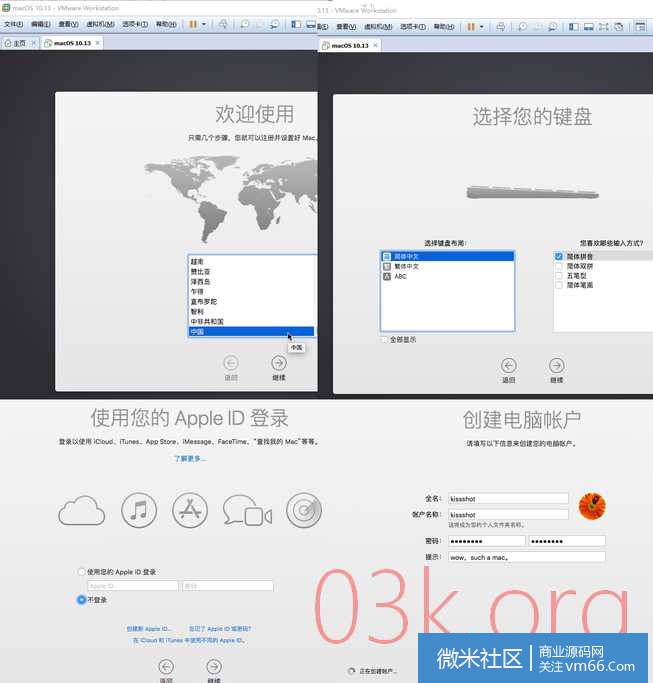Toggle thumbnail bar icon in right VMware window
This screenshot has width=653, height=683.
click(589, 27)
